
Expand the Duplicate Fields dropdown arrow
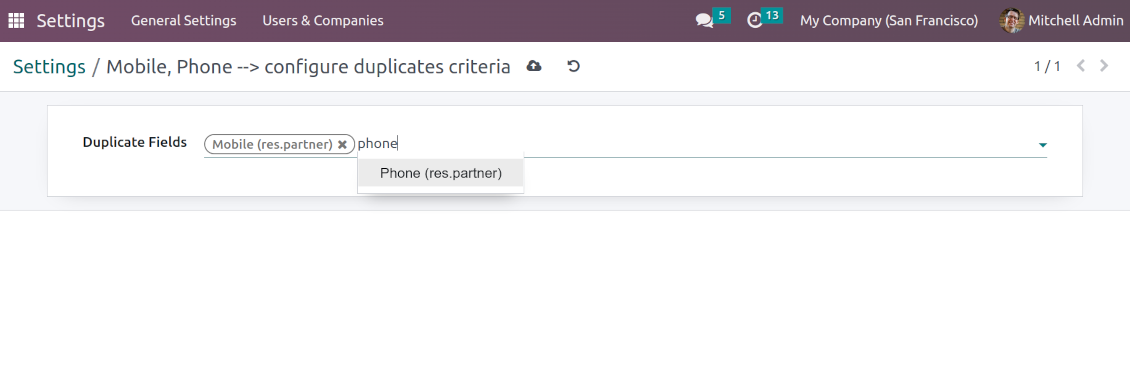click(1042, 145)
